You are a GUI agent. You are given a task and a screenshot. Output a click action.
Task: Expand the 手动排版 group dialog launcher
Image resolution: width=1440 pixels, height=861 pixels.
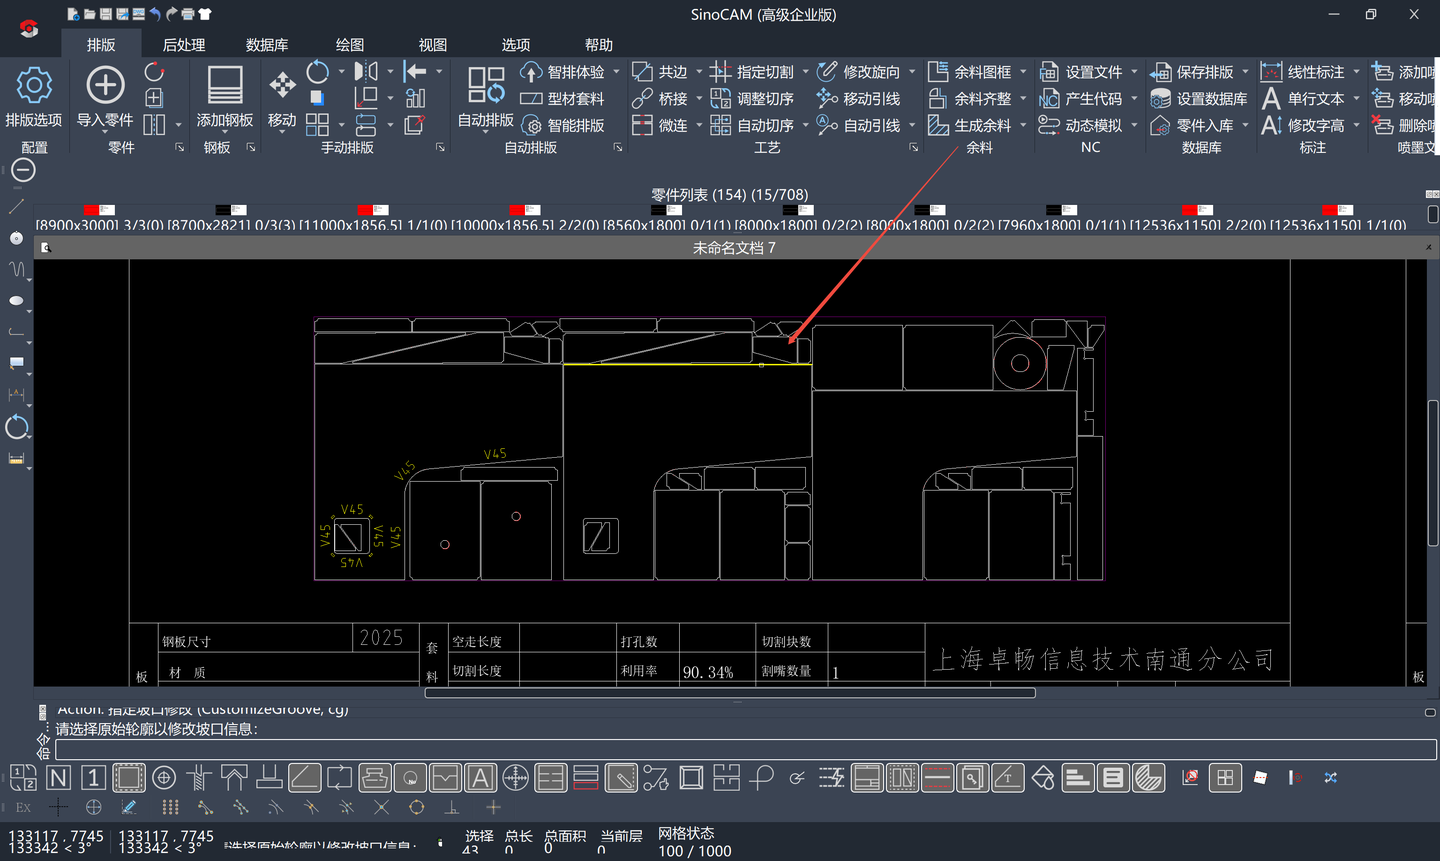[440, 148]
